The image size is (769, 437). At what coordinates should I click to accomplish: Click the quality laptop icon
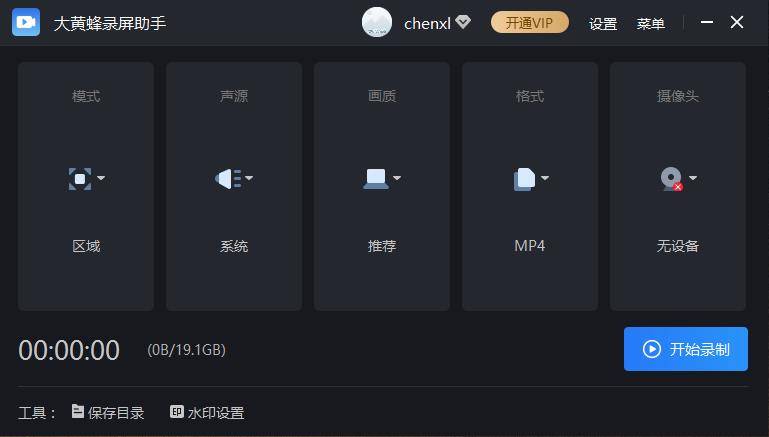coord(375,179)
